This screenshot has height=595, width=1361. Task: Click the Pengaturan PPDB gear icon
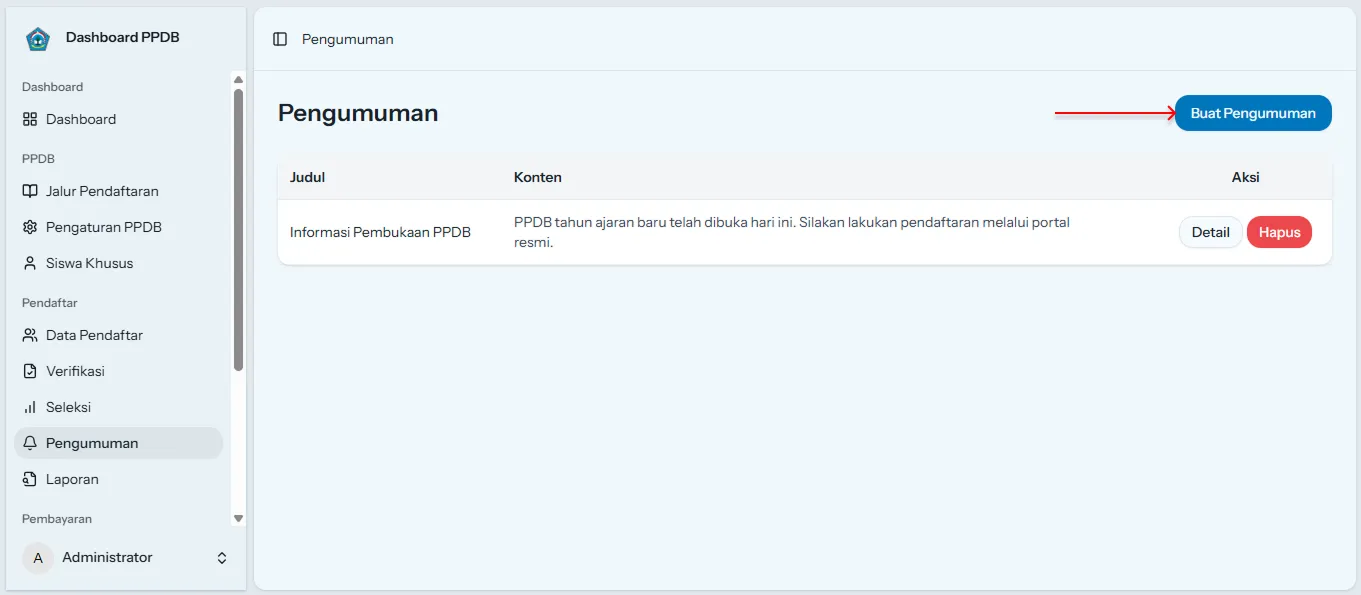(30, 227)
